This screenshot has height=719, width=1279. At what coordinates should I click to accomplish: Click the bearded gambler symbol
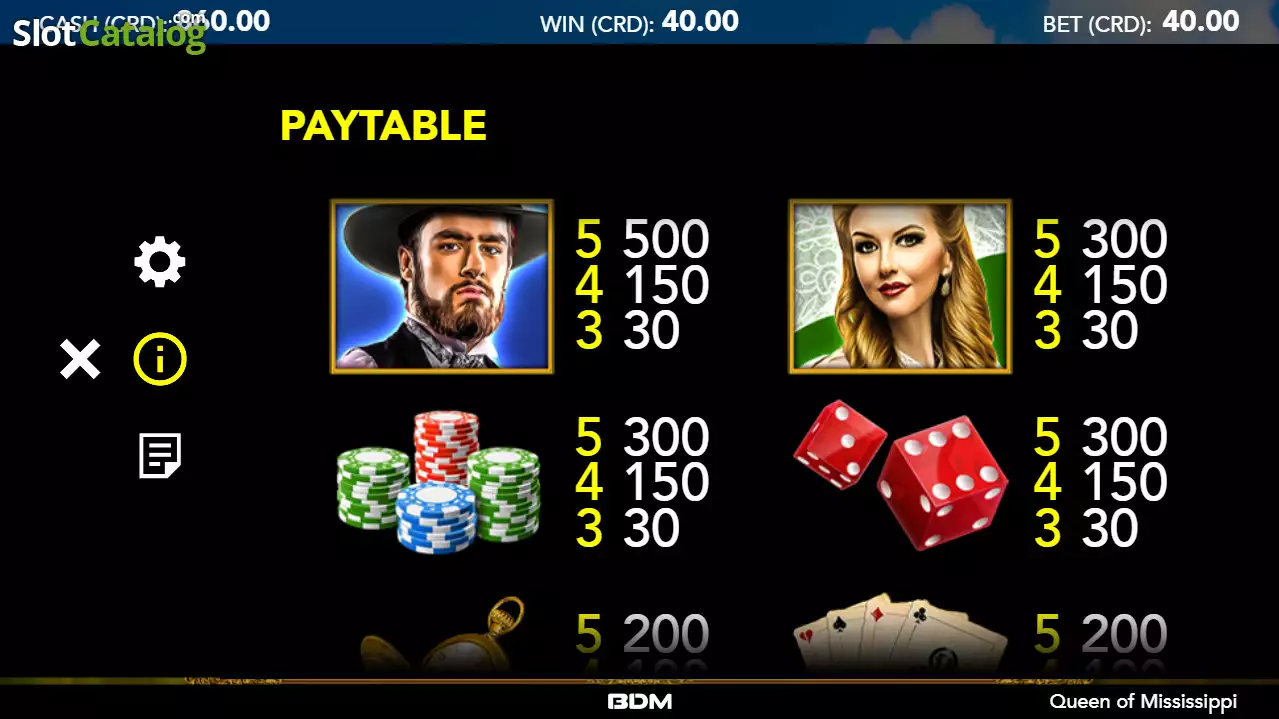pyautogui.click(x=442, y=286)
